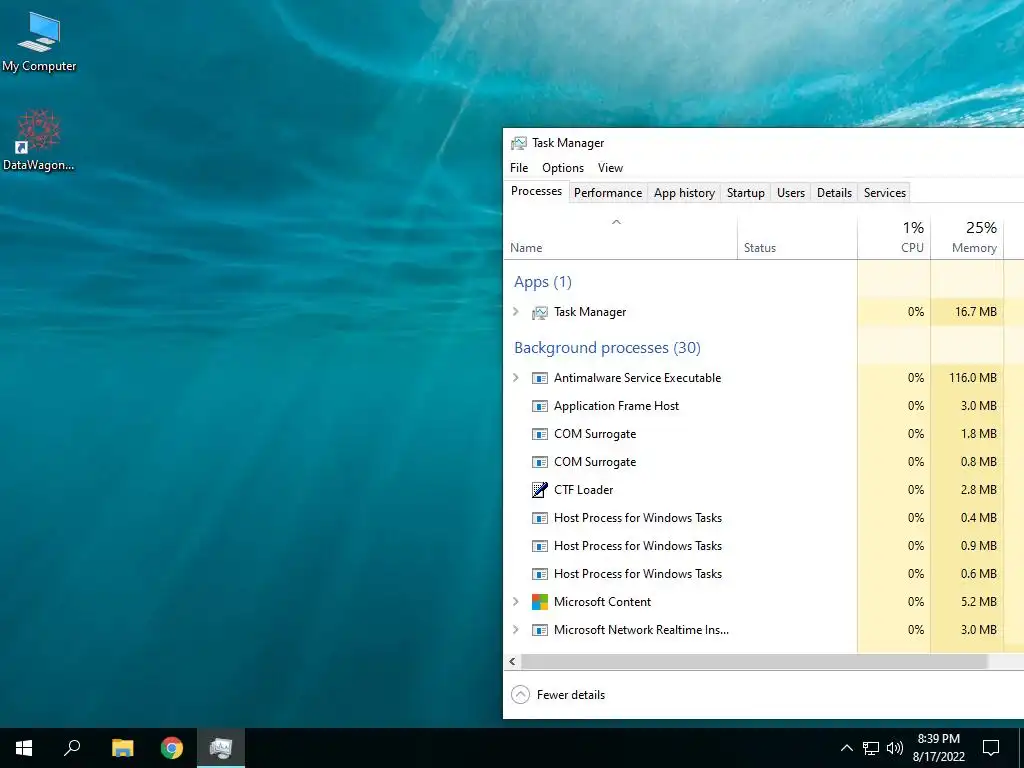The width and height of the screenshot is (1024, 768).
Task: Open taskbar search magnifier
Action: (x=72, y=748)
